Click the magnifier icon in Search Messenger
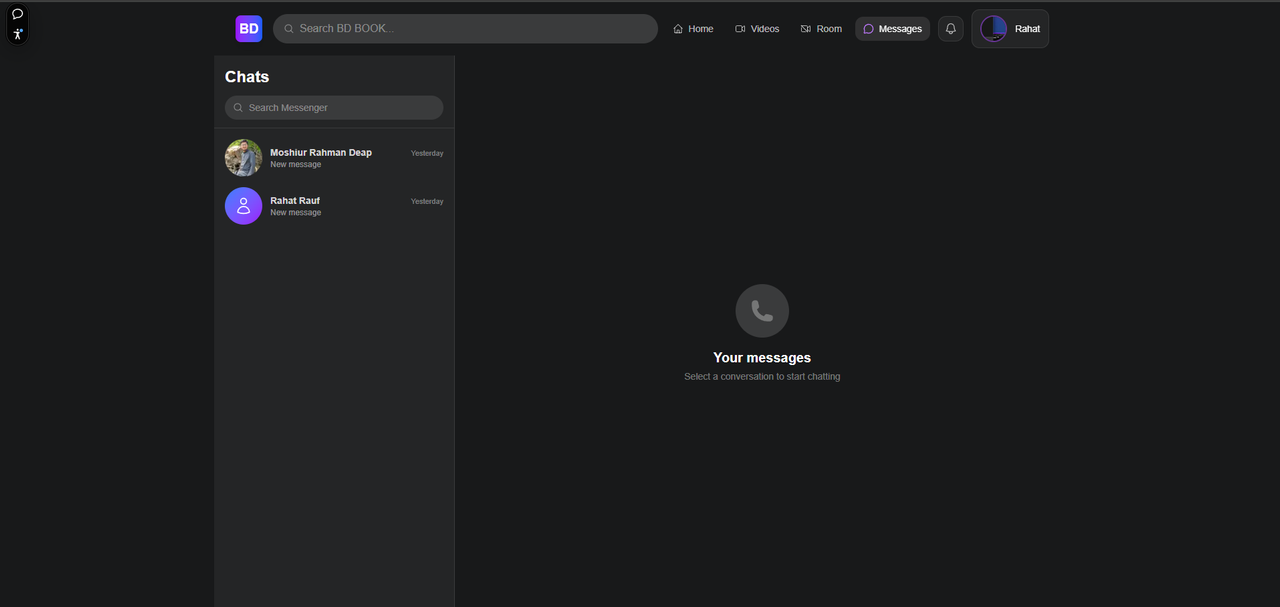 (238, 107)
